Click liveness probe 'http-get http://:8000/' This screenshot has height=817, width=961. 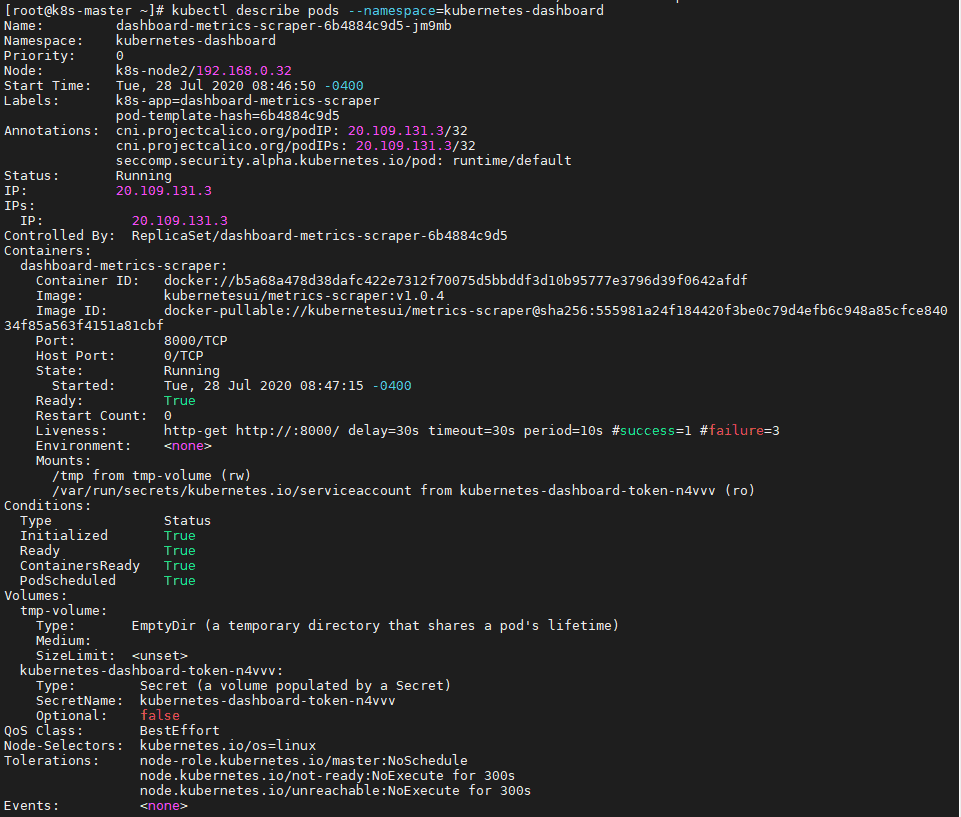tap(251, 431)
